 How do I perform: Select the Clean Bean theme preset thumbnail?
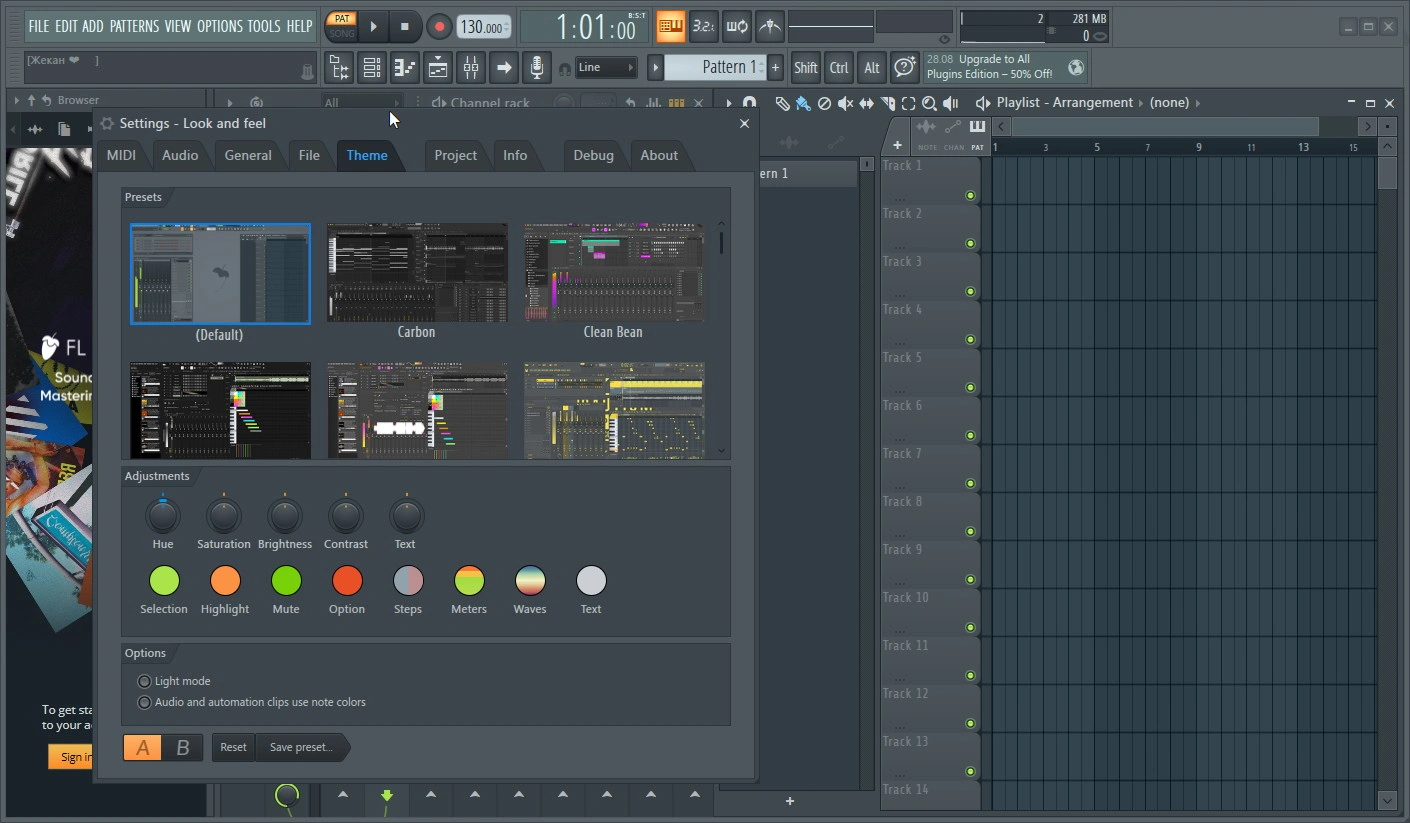pos(614,273)
